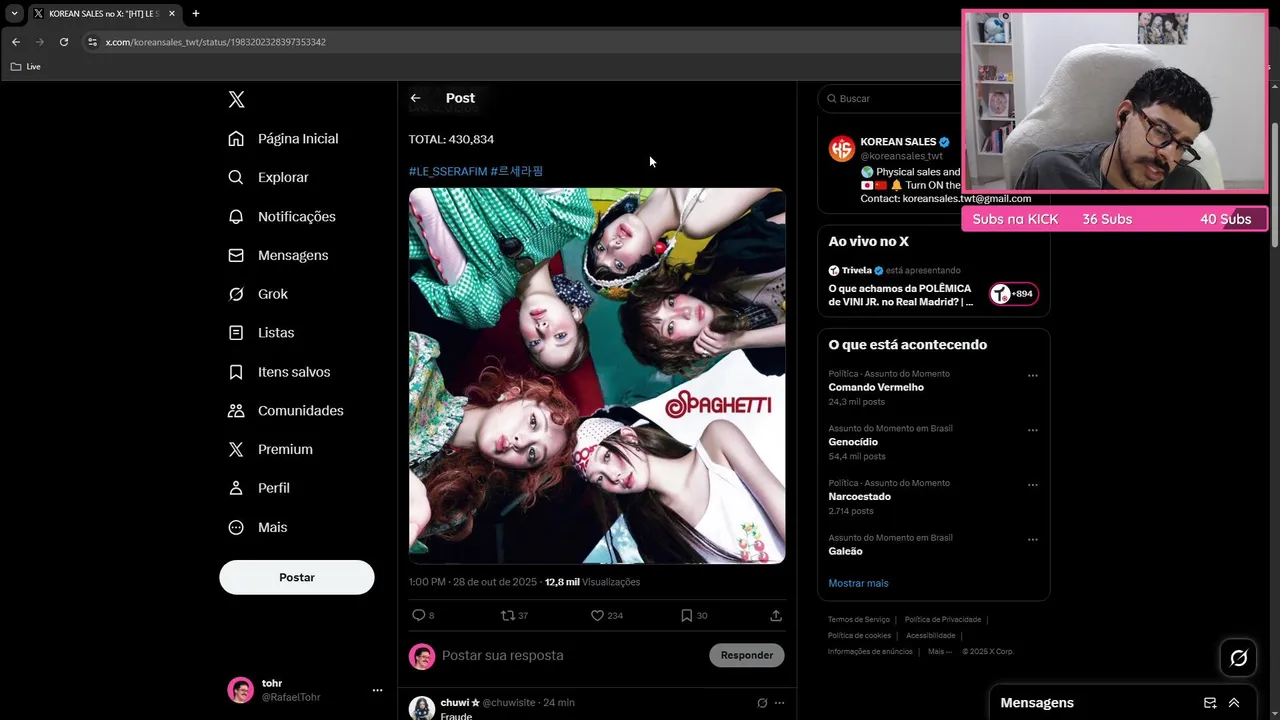Open more options on the chuwi reply

pyautogui.click(x=779, y=703)
